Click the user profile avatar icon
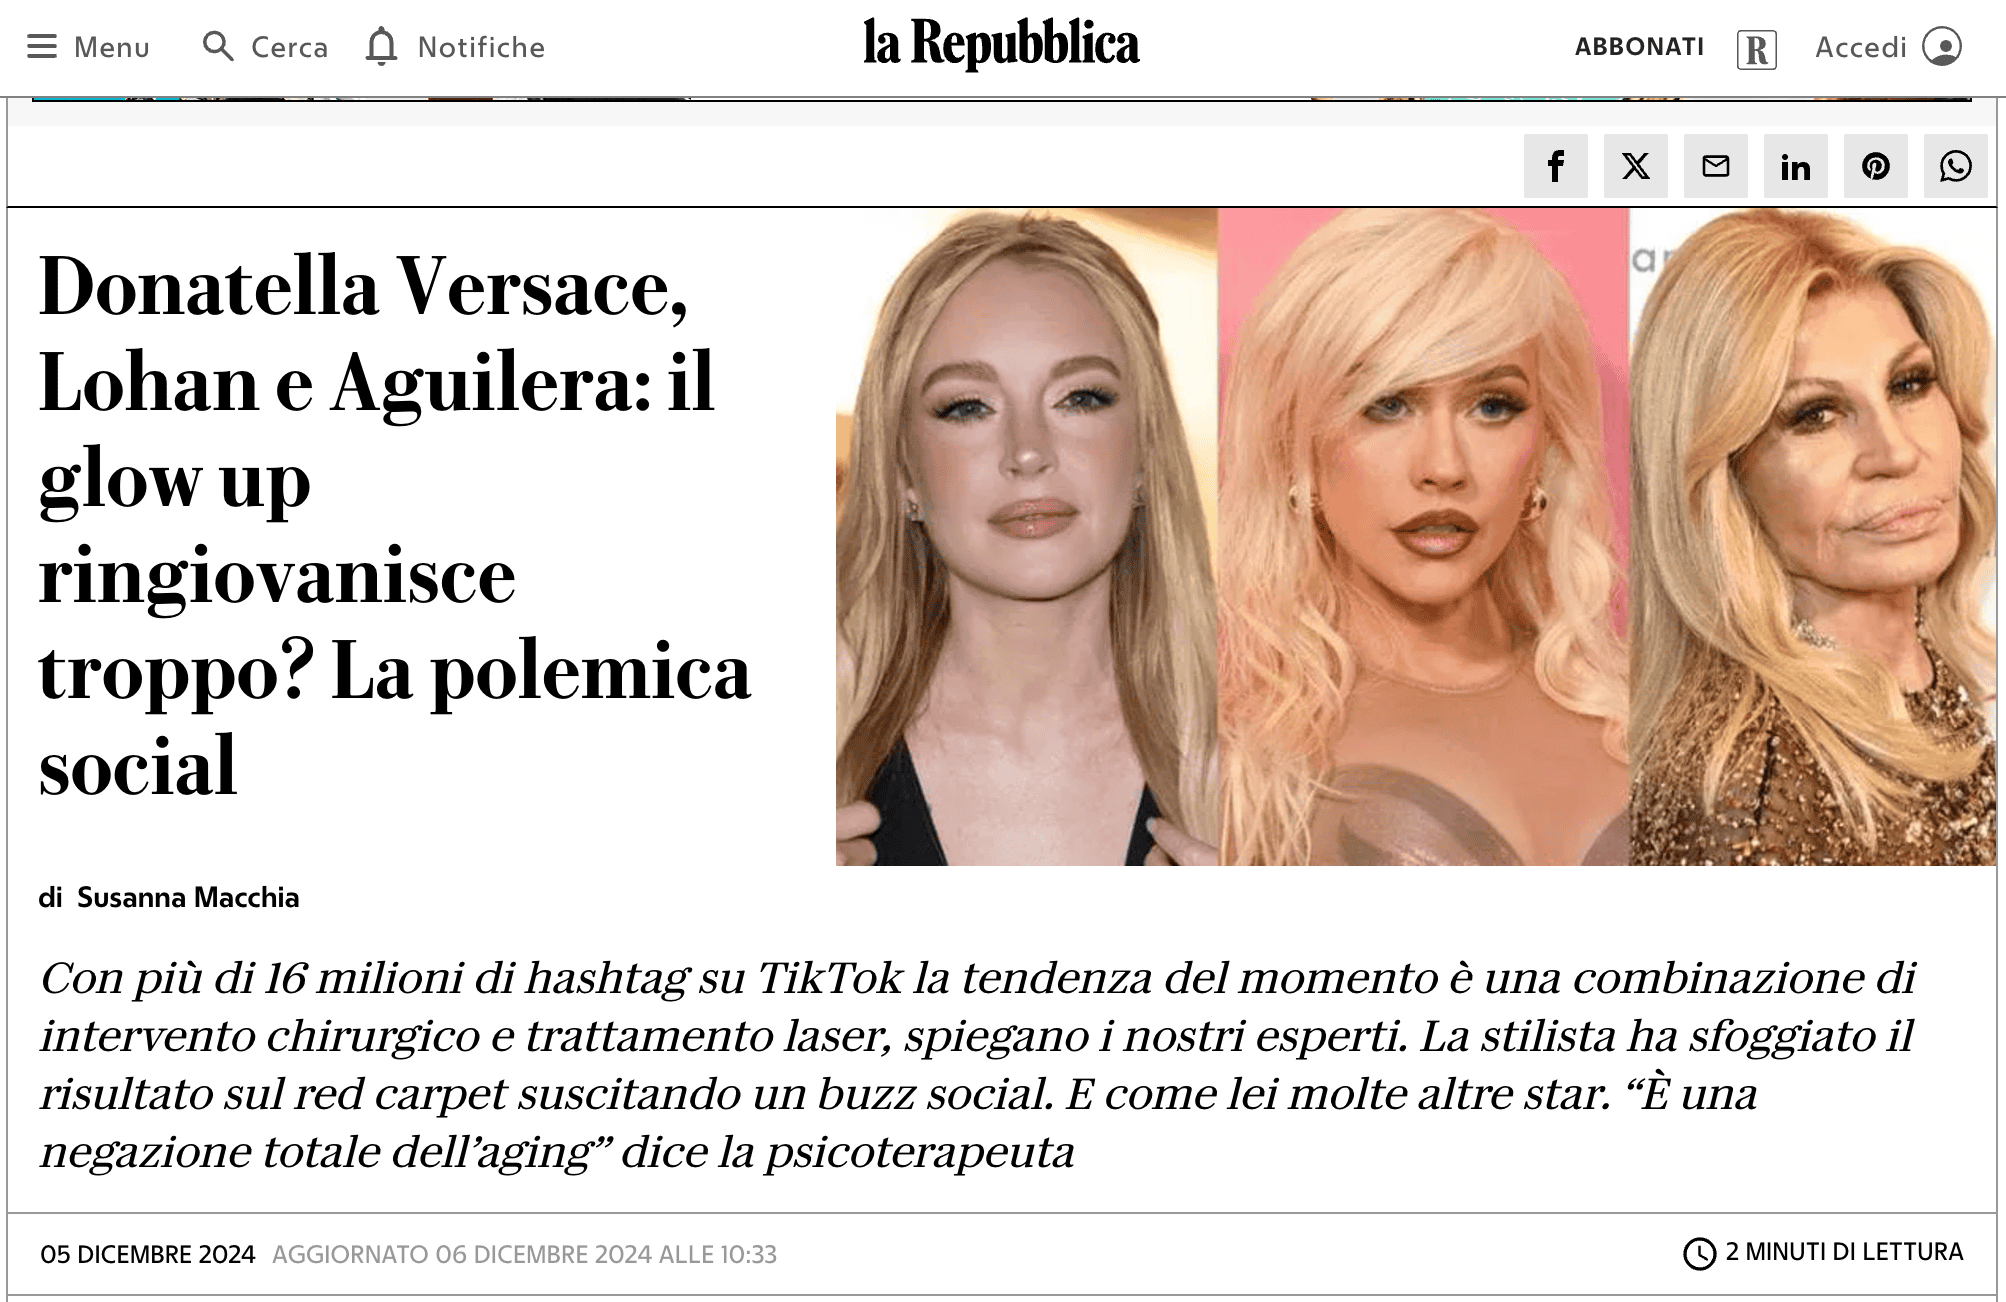 pos(1942,46)
